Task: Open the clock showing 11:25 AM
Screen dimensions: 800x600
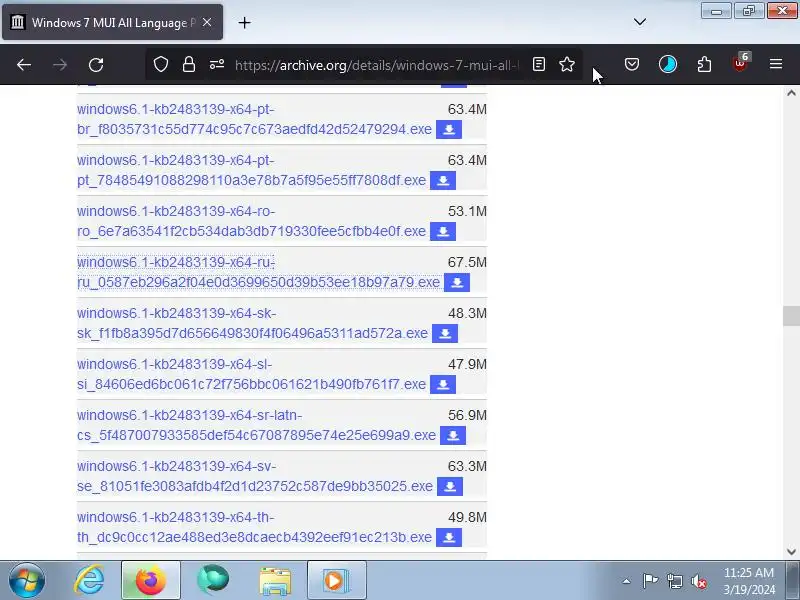Action: [748, 581]
